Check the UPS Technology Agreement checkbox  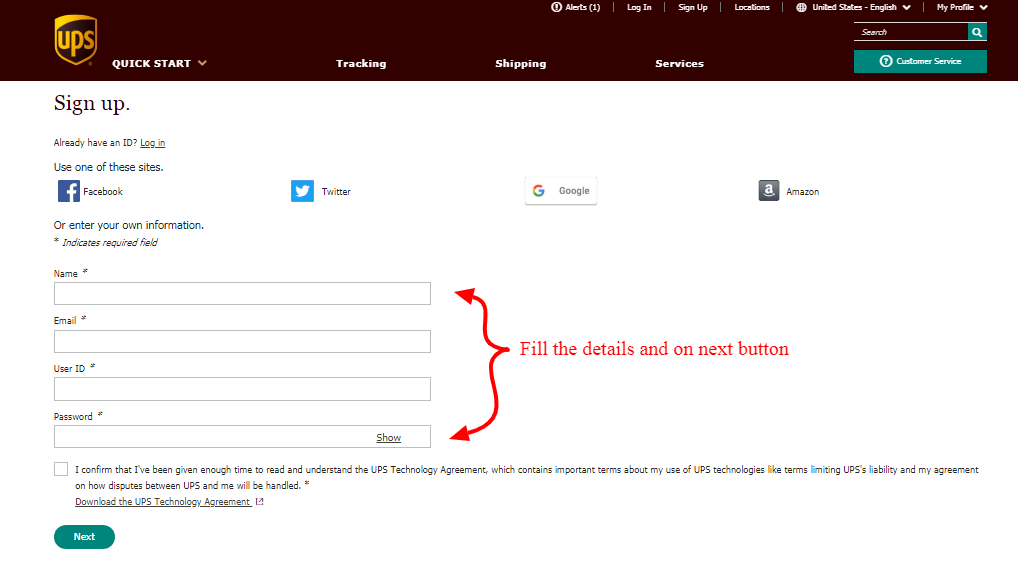61,469
